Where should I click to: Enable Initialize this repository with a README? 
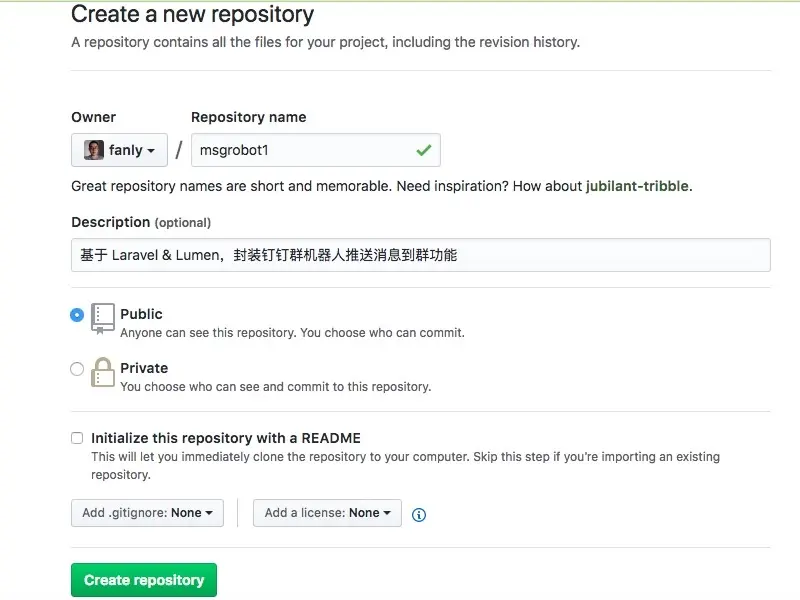(x=77, y=438)
